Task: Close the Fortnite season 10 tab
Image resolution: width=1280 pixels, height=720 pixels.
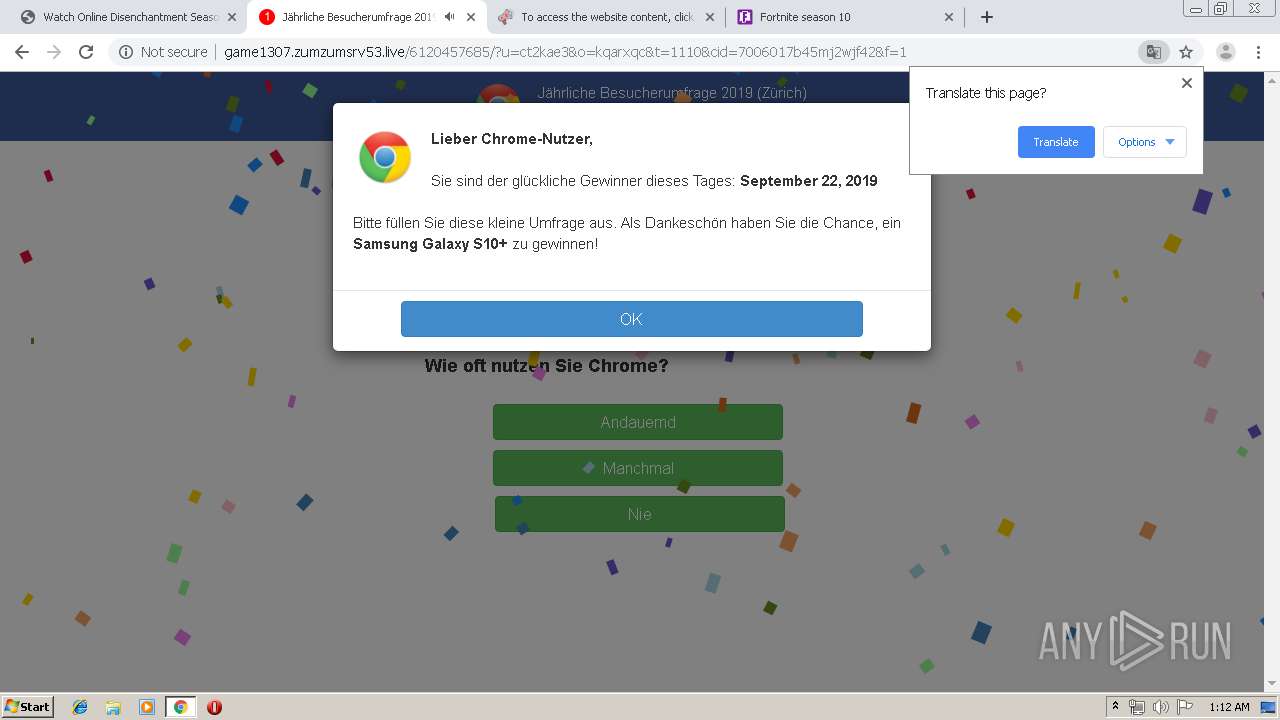Action: point(949,17)
